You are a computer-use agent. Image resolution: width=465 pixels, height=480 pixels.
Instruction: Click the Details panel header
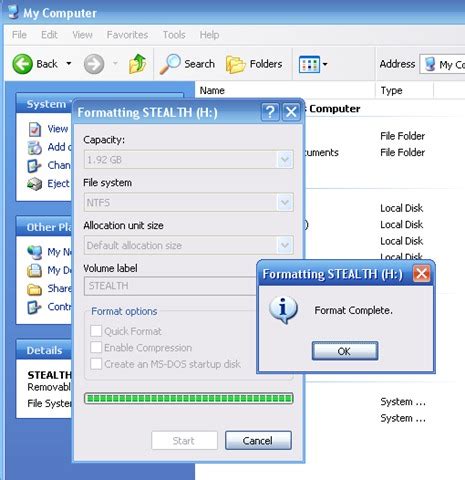tap(44, 350)
